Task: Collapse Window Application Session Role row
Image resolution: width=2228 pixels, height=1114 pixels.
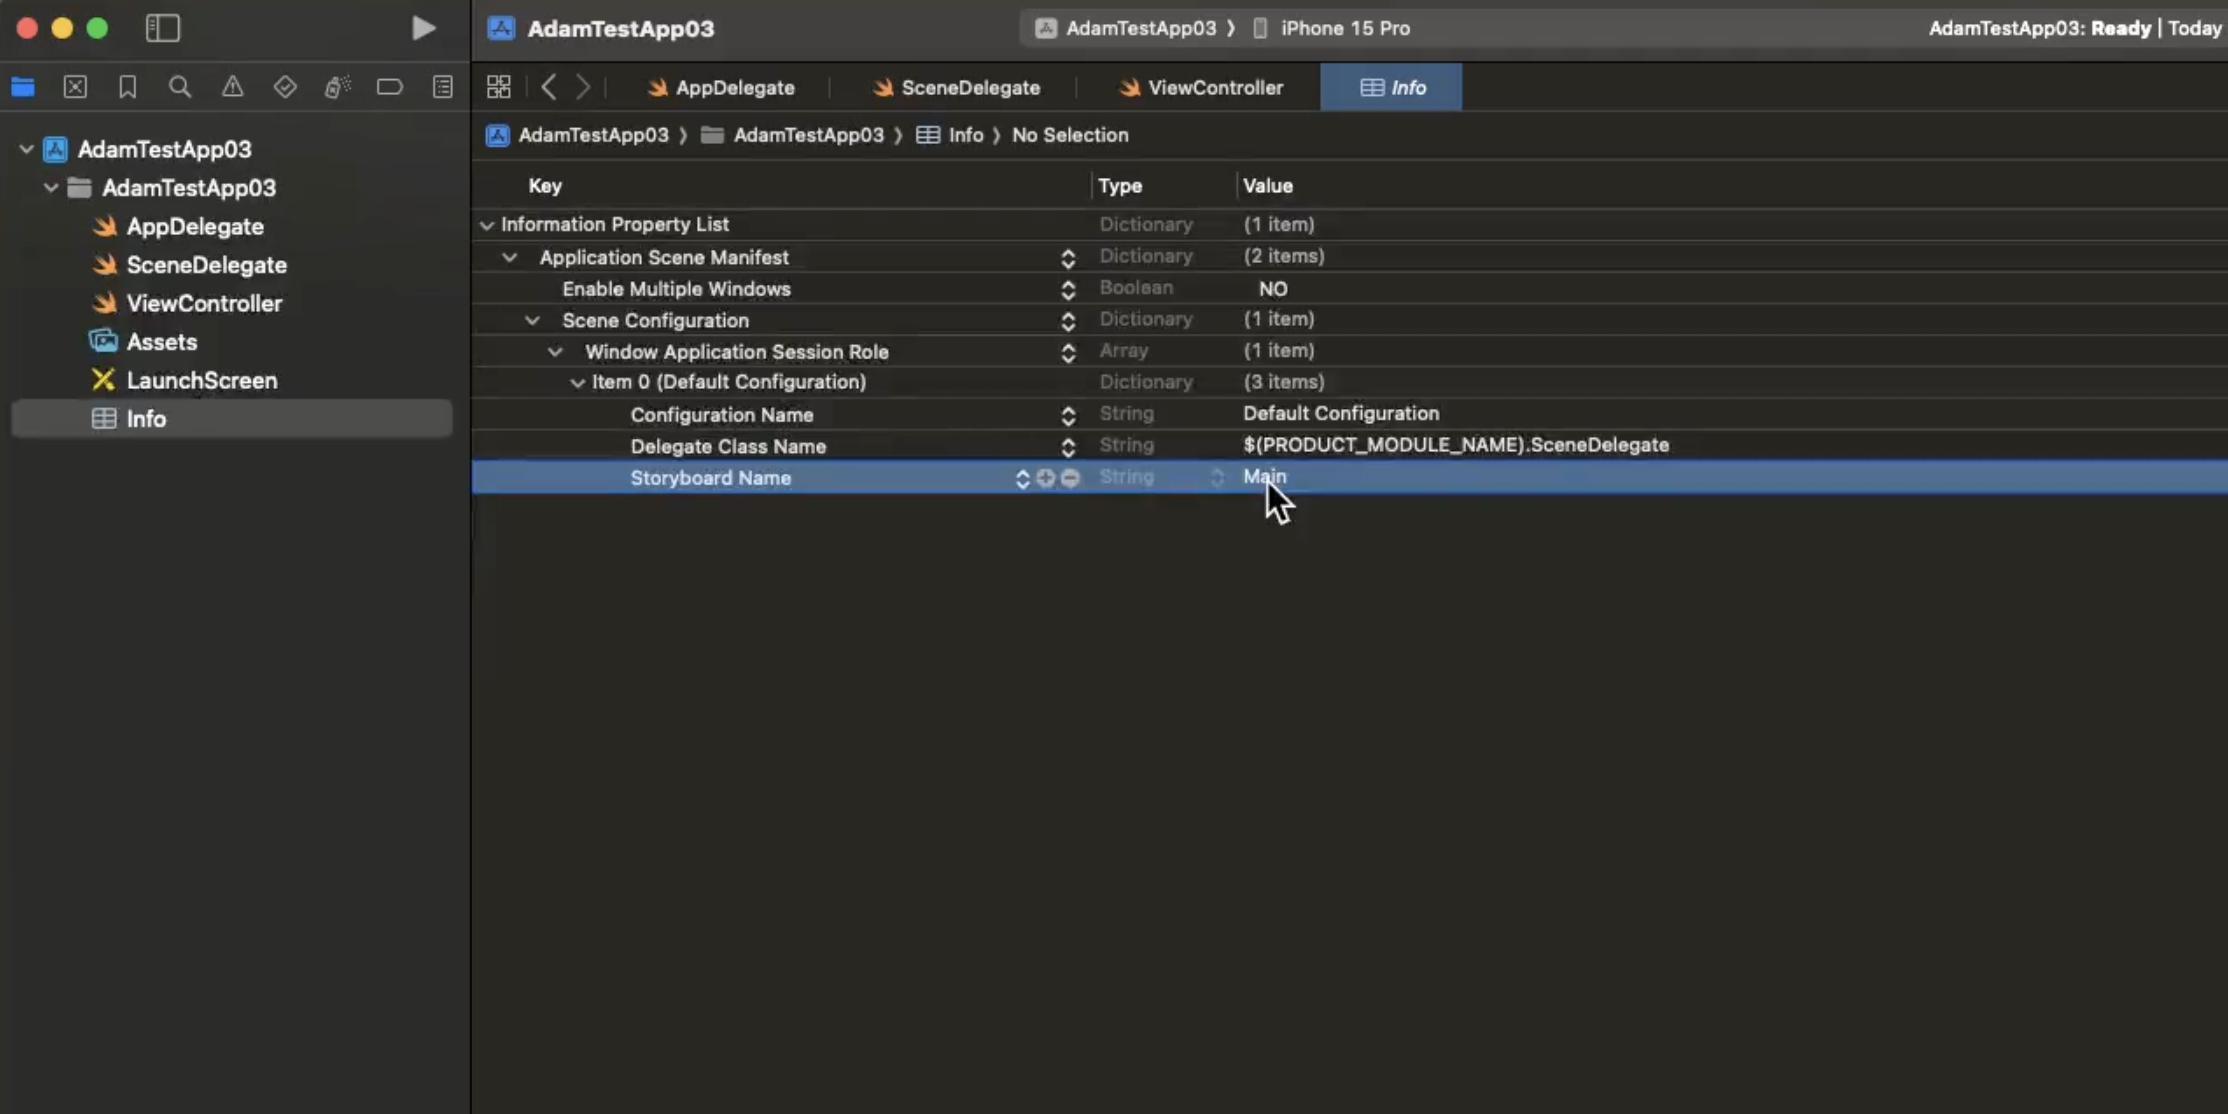Action: pos(555,352)
